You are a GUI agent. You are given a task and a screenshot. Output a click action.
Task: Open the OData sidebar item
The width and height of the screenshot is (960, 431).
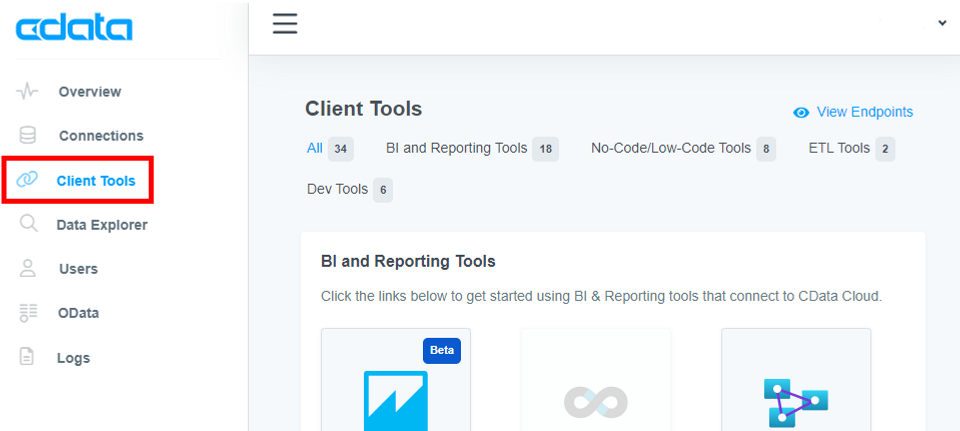click(x=78, y=313)
